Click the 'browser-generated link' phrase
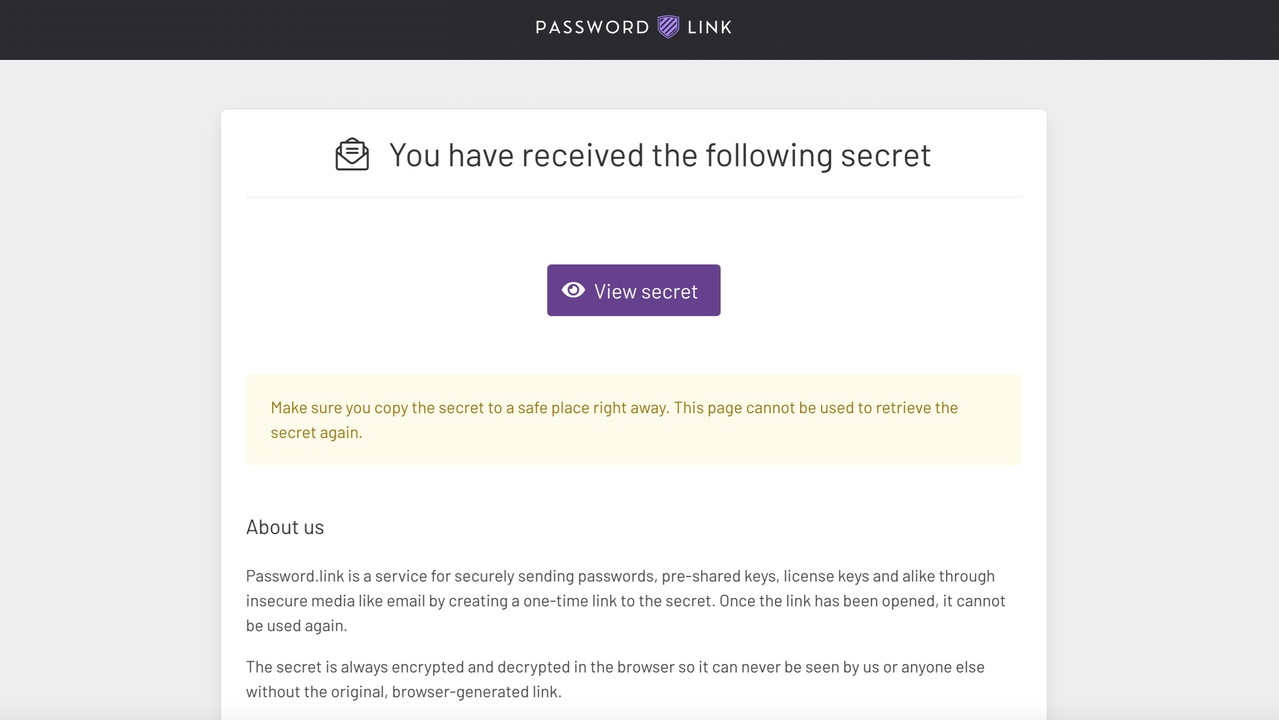Screen dimensions: 1279x720 (476, 692)
